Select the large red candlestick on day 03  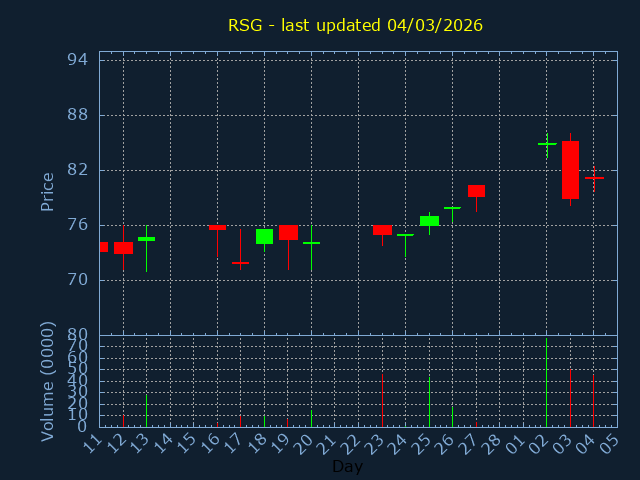click(570, 170)
